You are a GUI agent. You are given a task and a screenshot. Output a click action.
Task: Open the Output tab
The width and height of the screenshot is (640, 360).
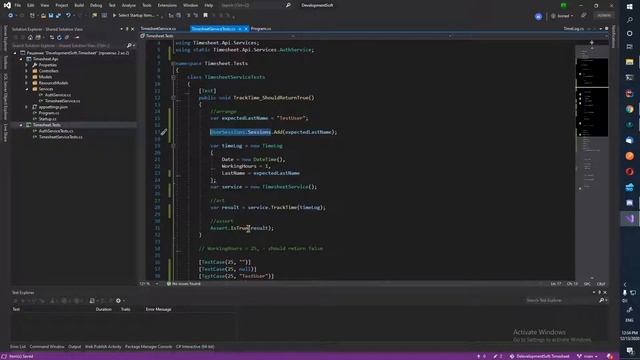(x=75, y=347)
